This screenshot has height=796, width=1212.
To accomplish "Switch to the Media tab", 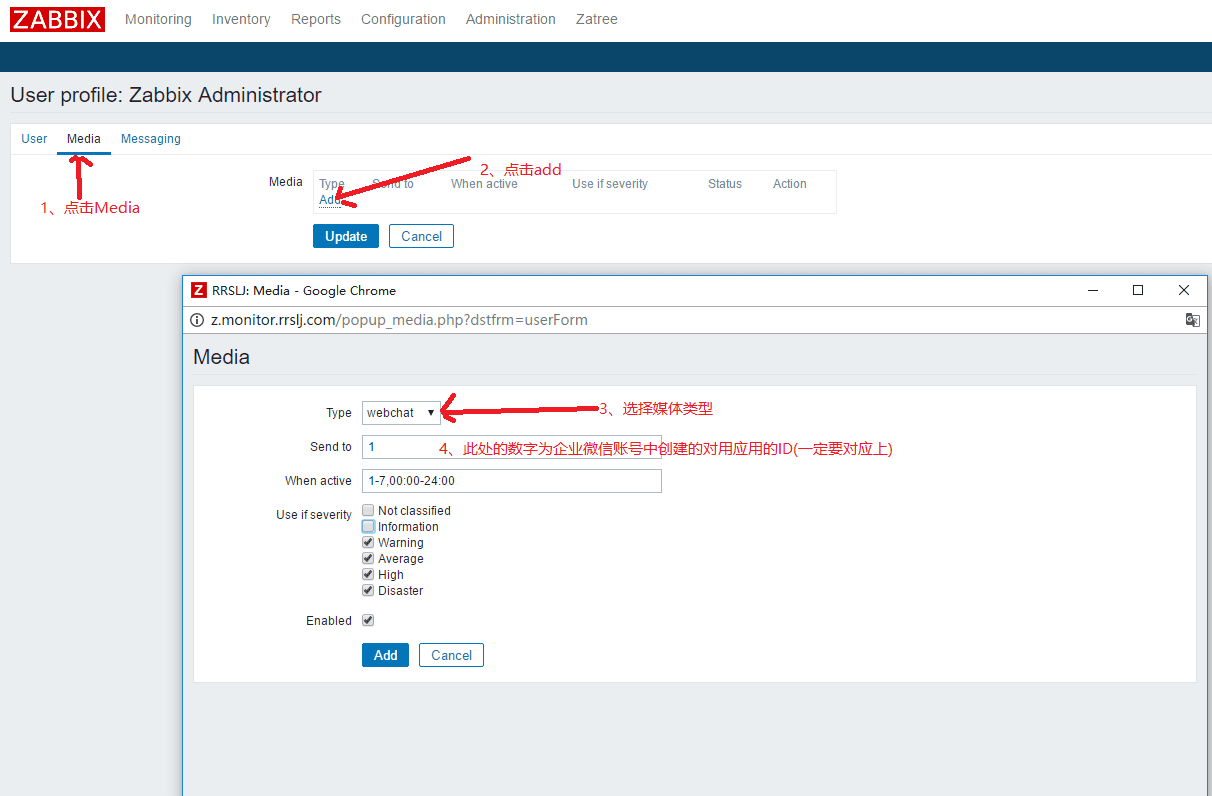I will pyautogui.click(x=84, y=139).
